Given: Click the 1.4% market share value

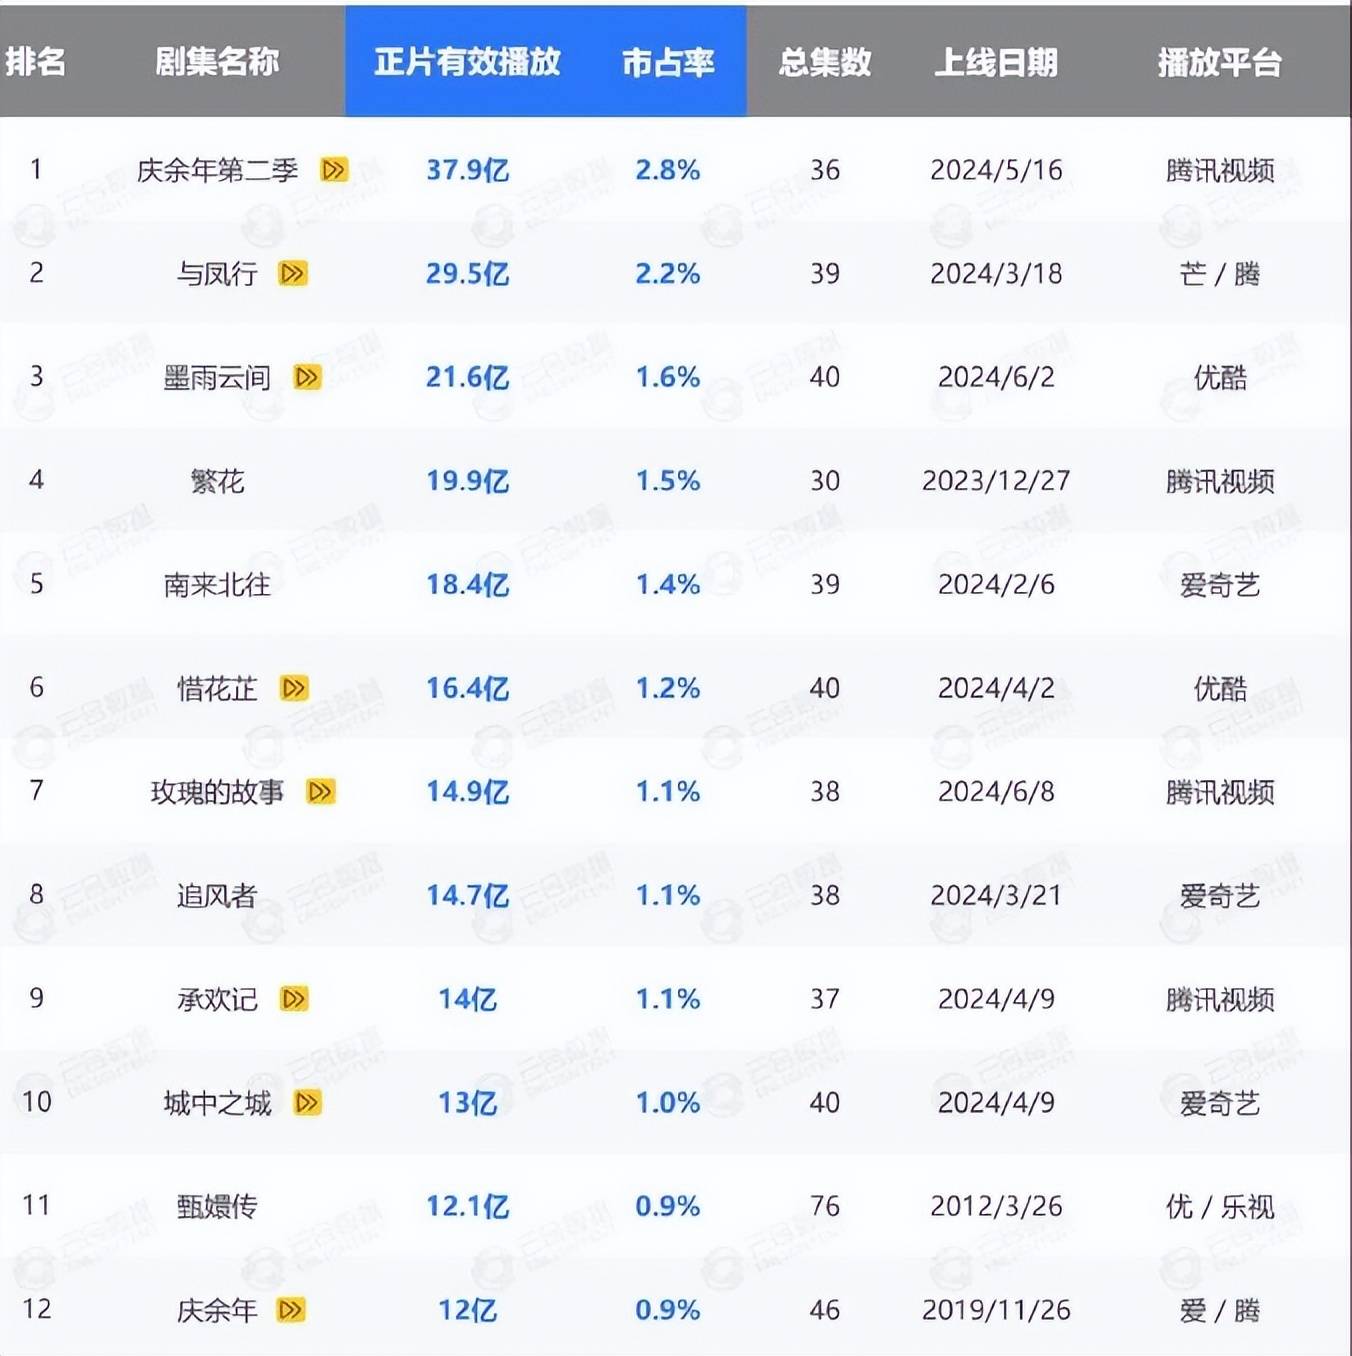Looking at the screenshot, I should (668, 584).
